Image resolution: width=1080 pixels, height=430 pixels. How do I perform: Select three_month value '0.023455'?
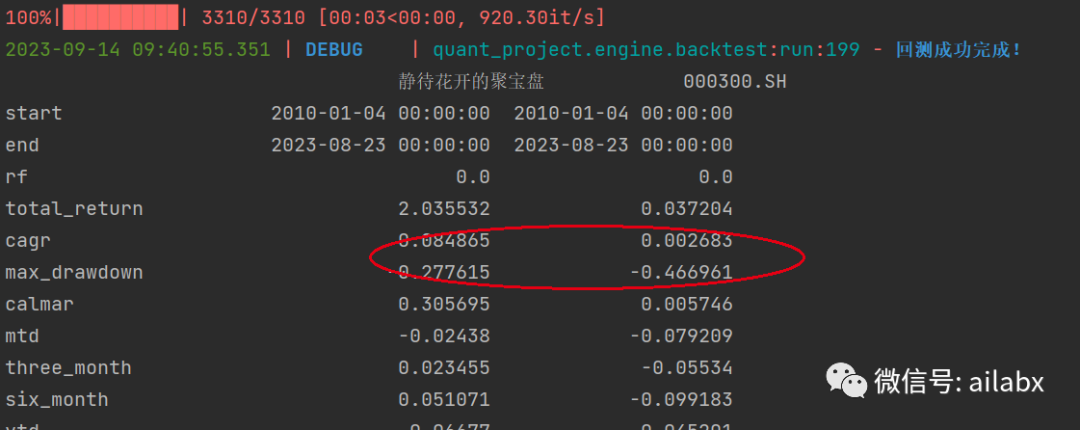(x=444, y=368)
